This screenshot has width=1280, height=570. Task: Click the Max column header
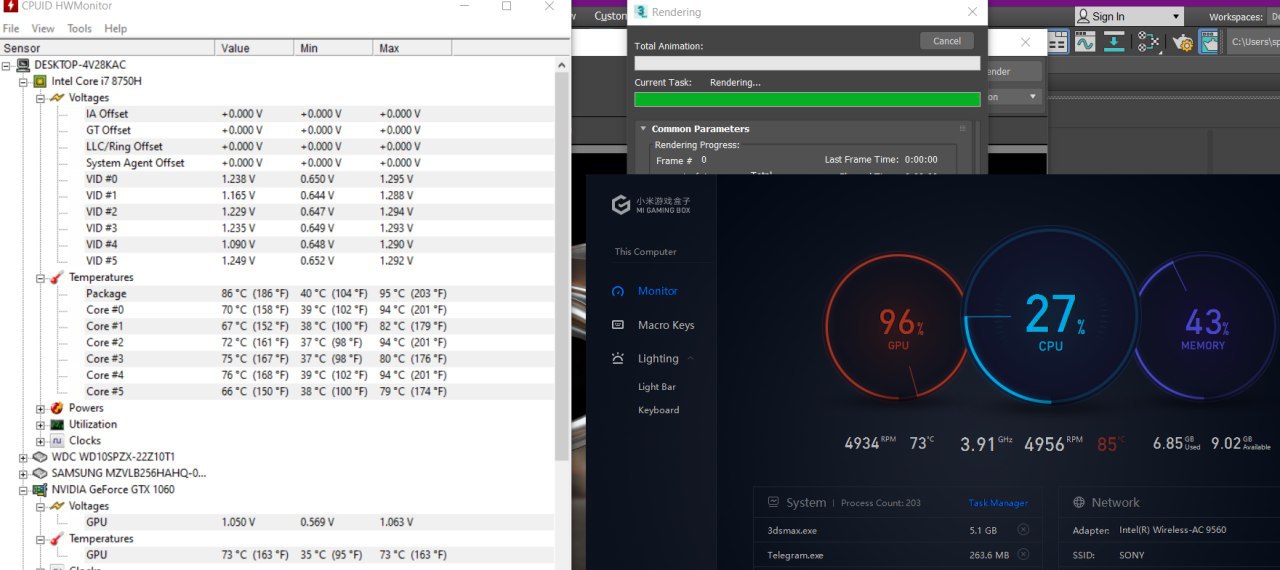[412, 48]
